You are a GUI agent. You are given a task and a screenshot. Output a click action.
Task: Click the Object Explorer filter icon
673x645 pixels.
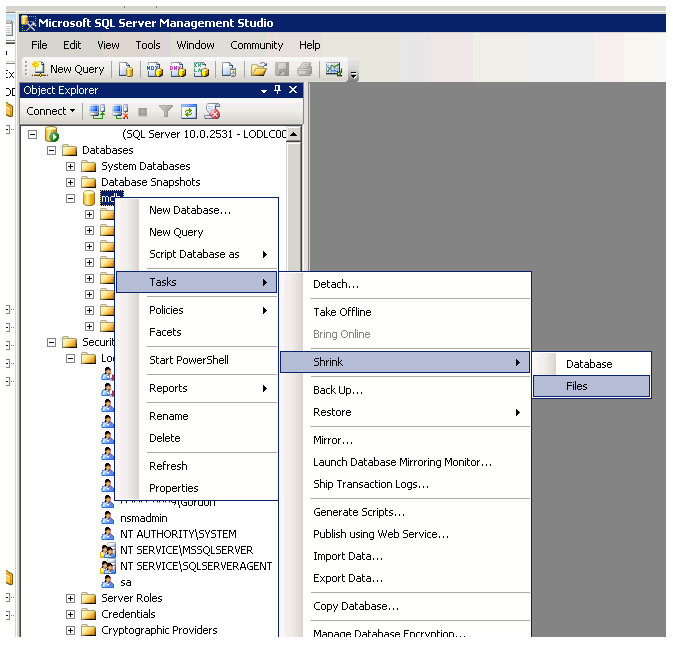166,111
